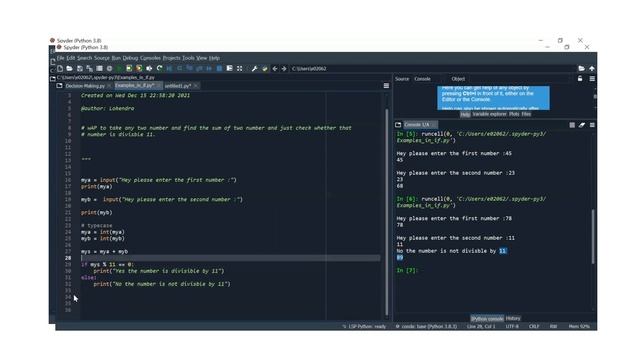Browse working directory folder icon

coord(581,69)
